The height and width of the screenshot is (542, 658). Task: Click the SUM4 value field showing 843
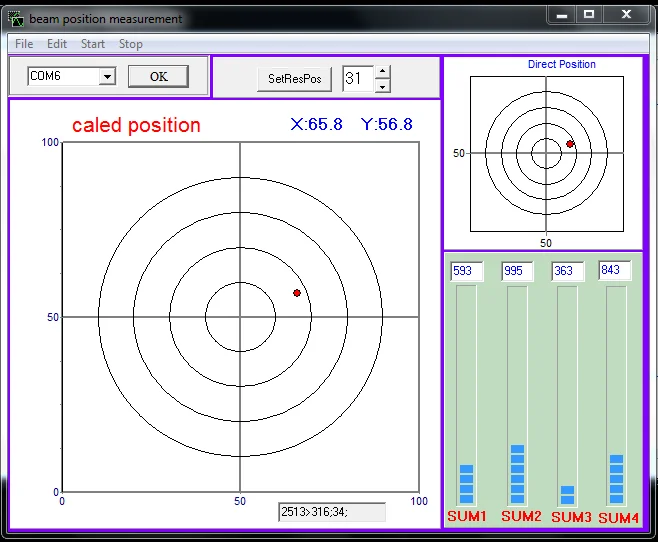click(x=614, y=271)
